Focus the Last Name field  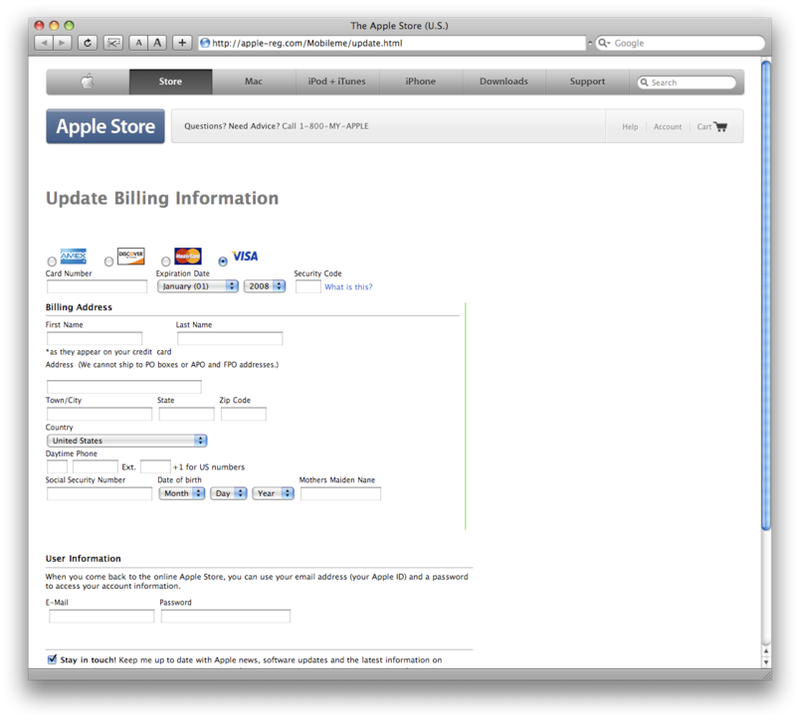[230, 338]
